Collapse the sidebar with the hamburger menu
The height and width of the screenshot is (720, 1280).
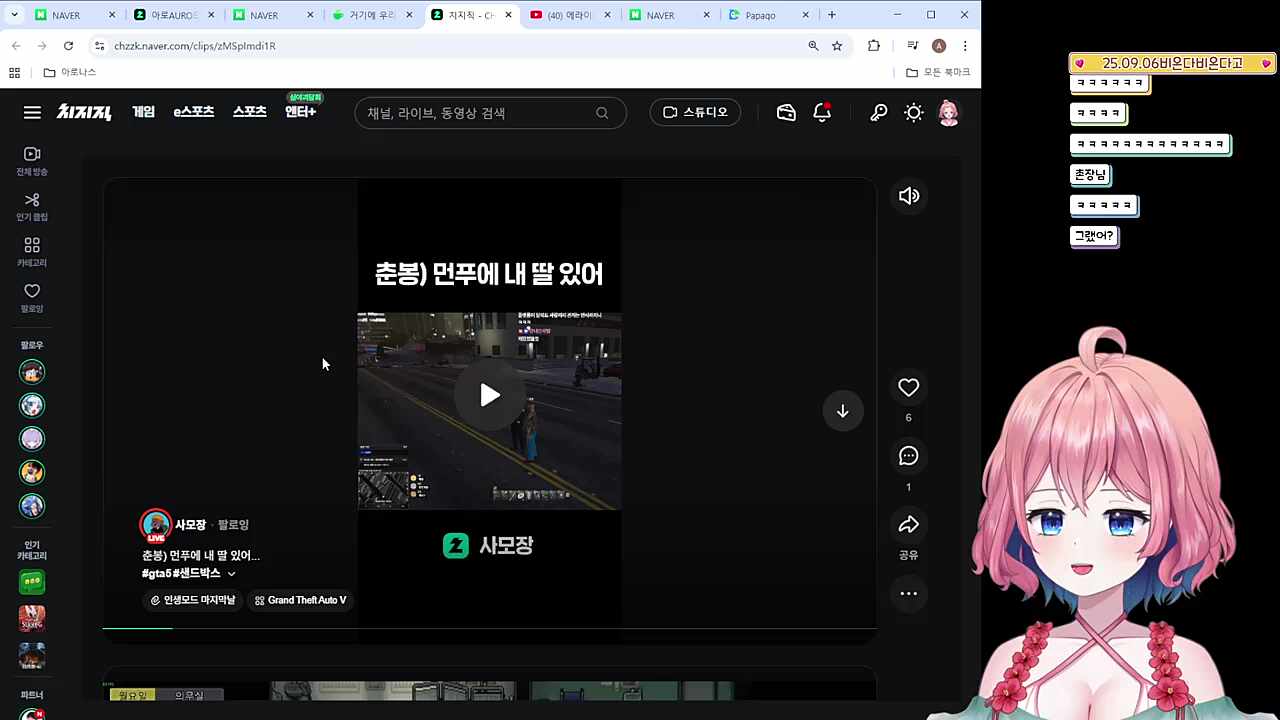(32, 112)
